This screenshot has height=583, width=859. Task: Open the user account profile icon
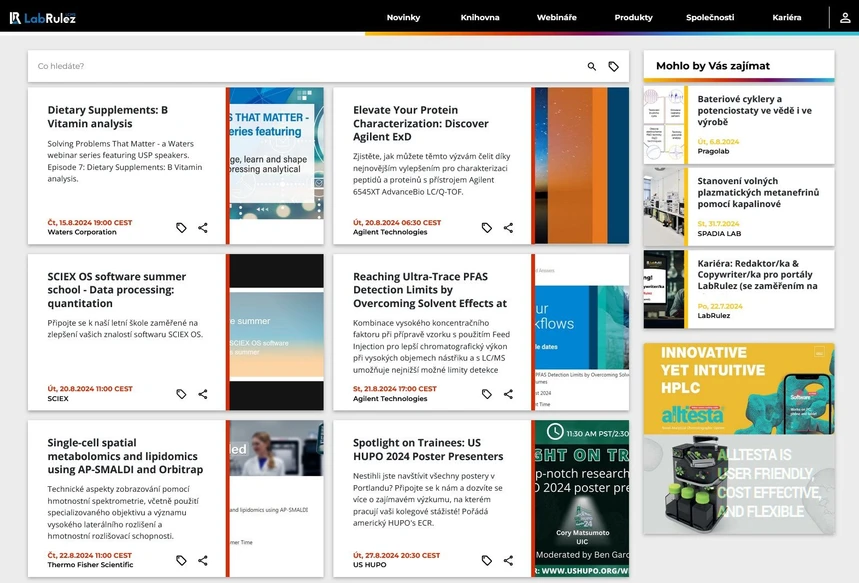[x=845, y=18]
